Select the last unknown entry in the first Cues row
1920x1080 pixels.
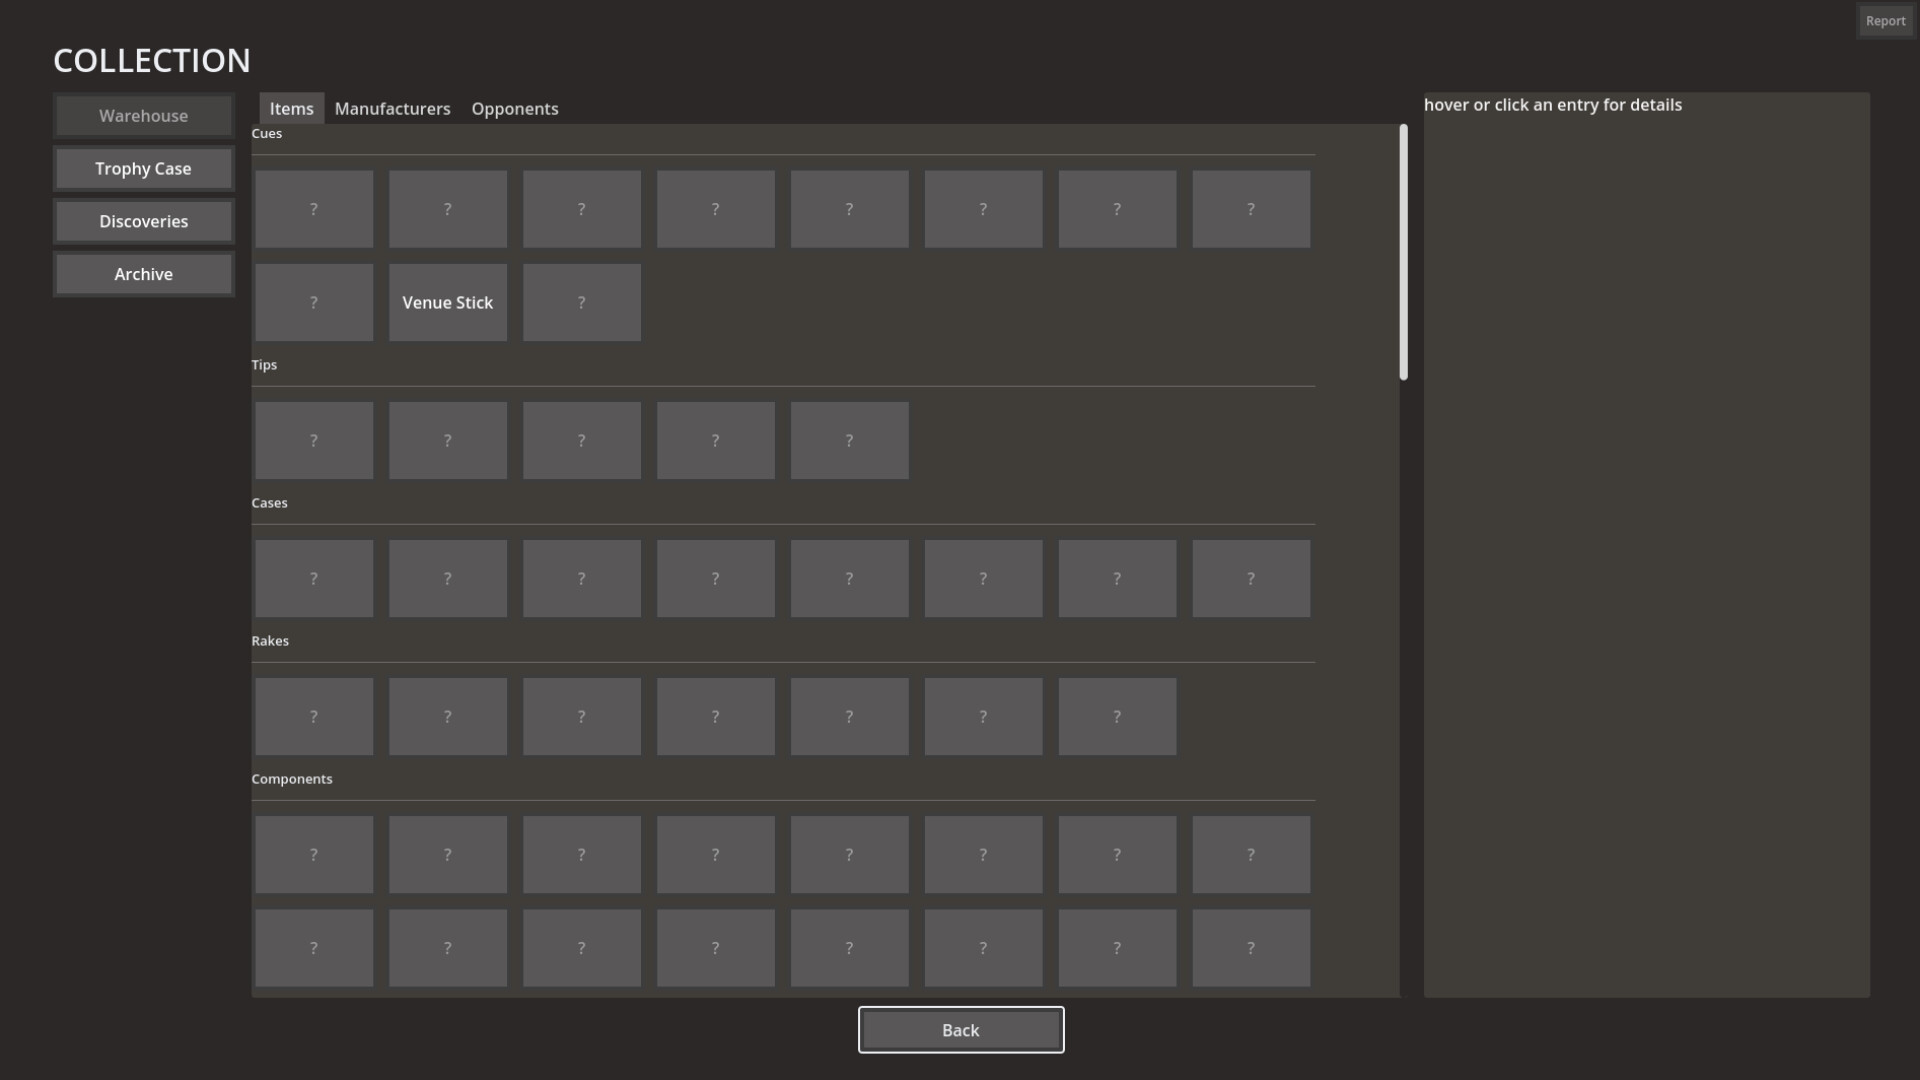coord(1251,209)
